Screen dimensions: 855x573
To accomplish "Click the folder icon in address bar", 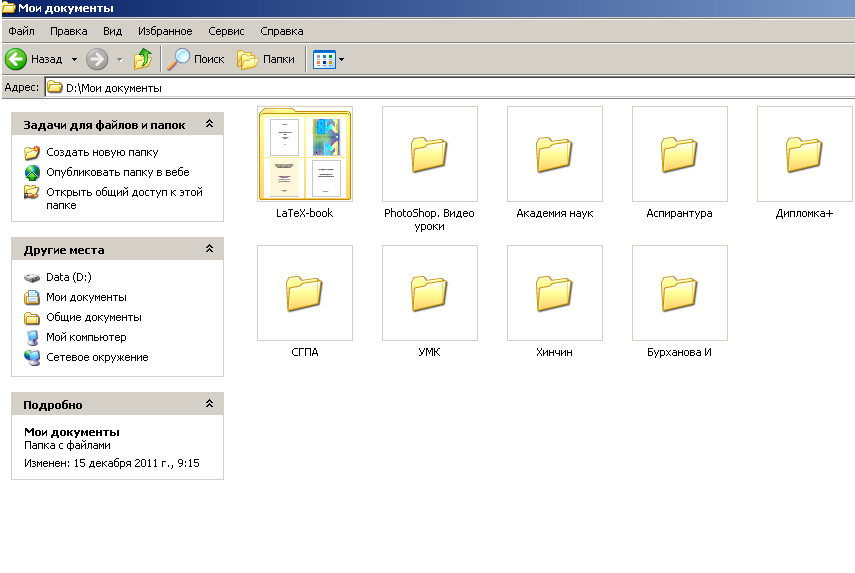I will [x=55, y=87].
